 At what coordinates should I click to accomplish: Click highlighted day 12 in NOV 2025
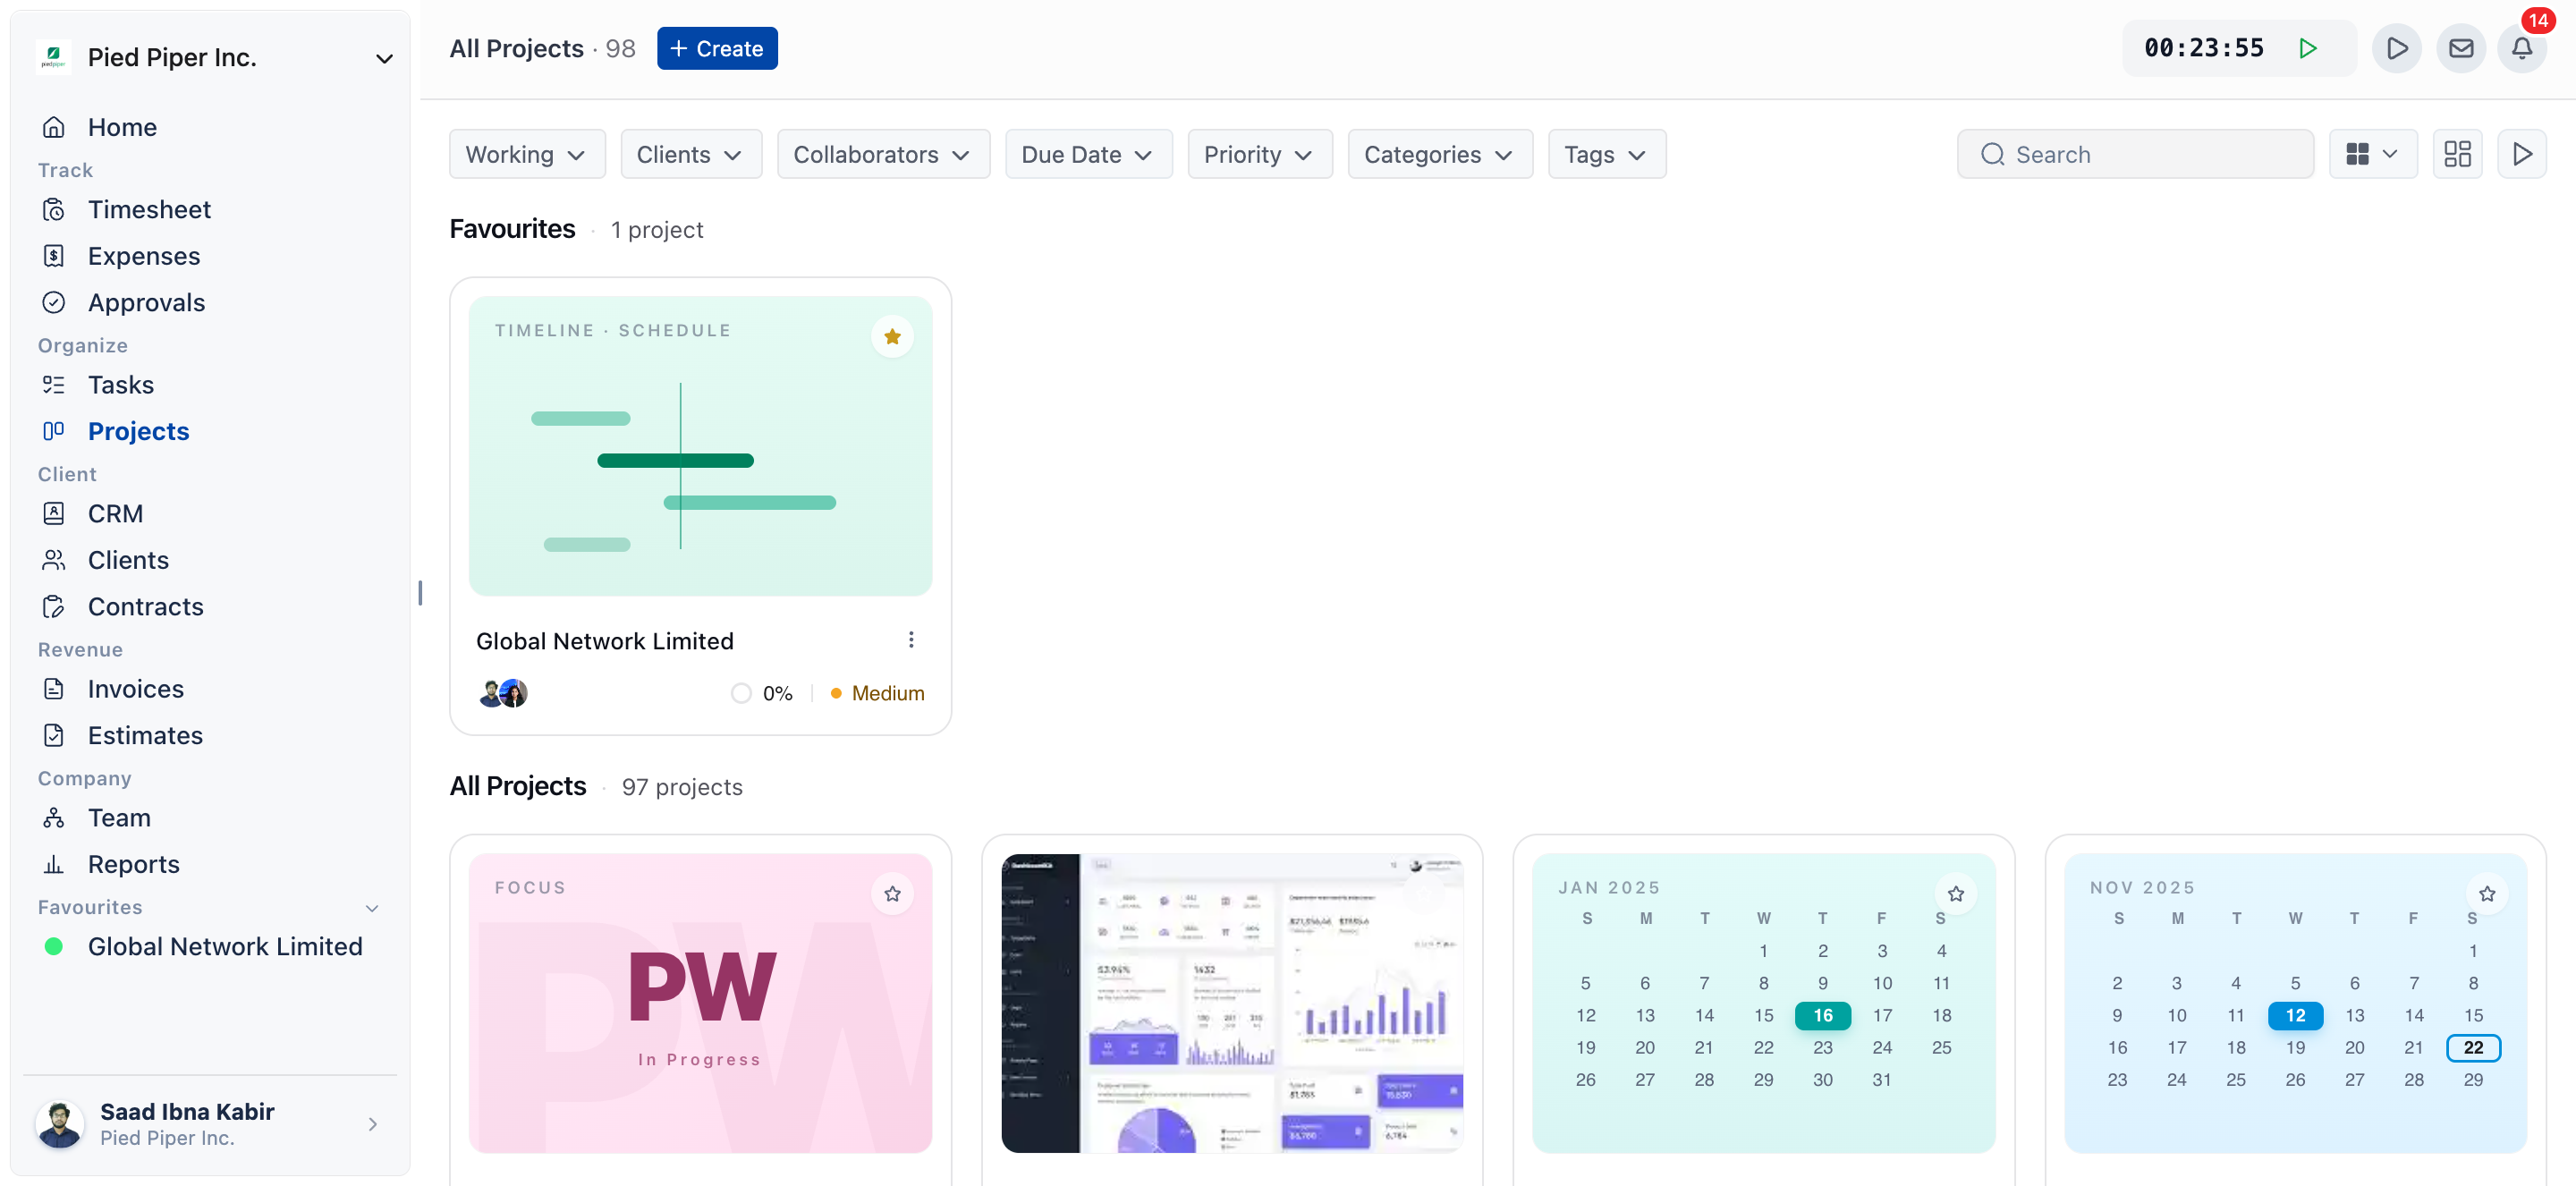click(x=2295, y=1015)
